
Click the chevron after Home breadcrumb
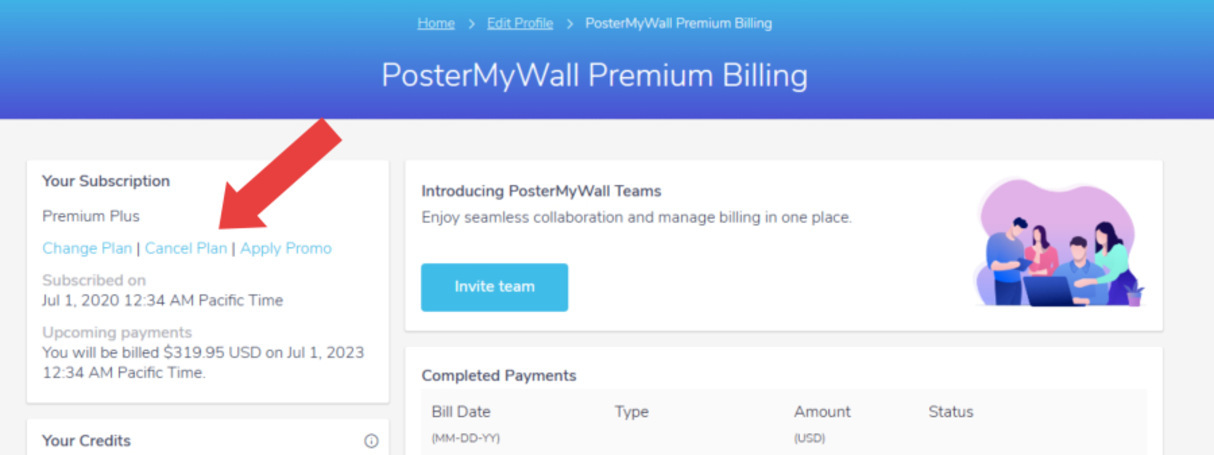(471, 23)
